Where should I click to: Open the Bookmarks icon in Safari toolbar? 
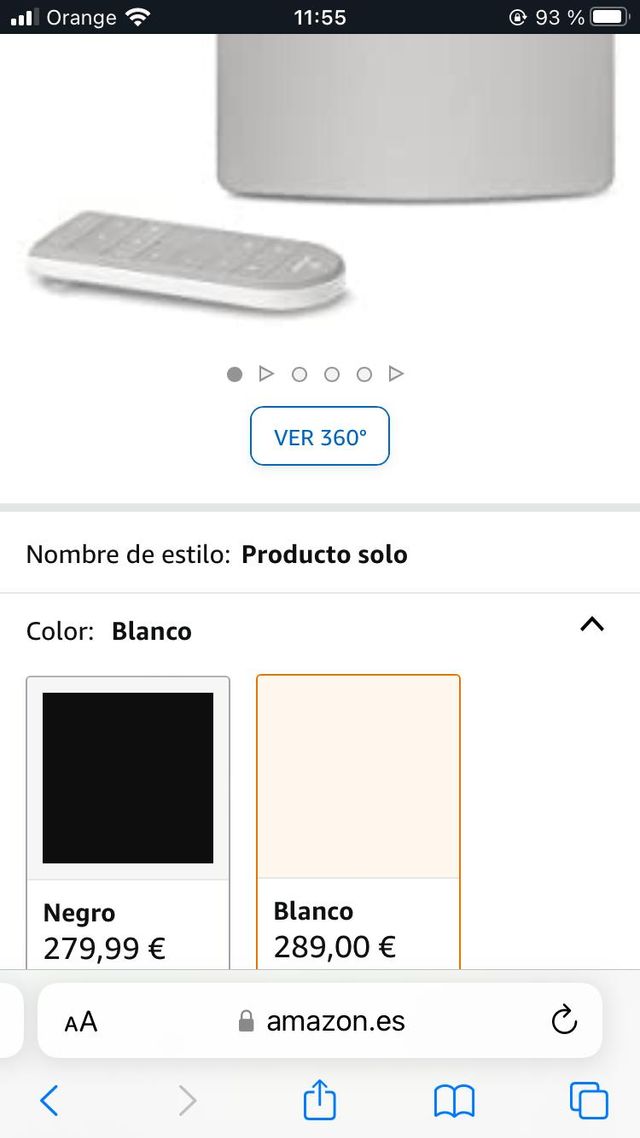click(x=453, y=1100)
